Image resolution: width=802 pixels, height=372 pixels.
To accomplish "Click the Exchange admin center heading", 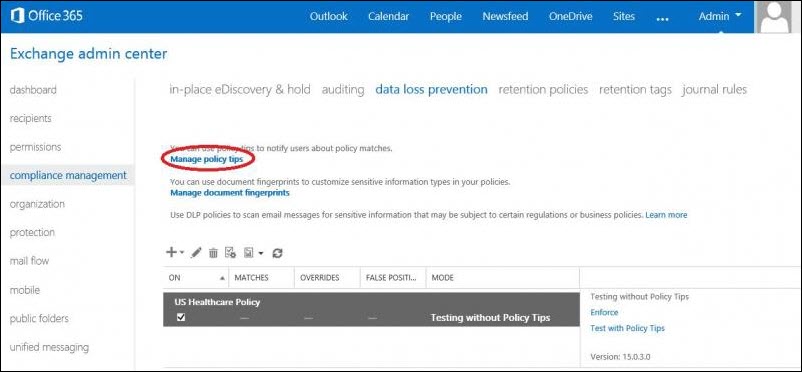I will coord(88,54).
